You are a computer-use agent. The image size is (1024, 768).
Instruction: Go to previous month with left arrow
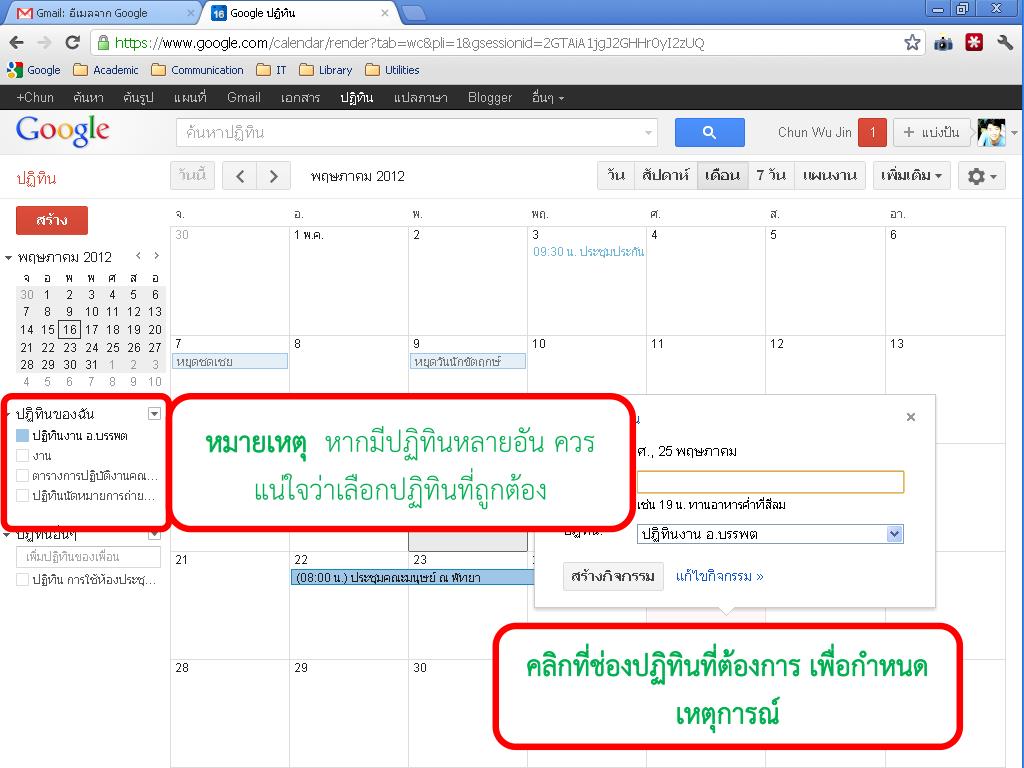tap(240, 176)
